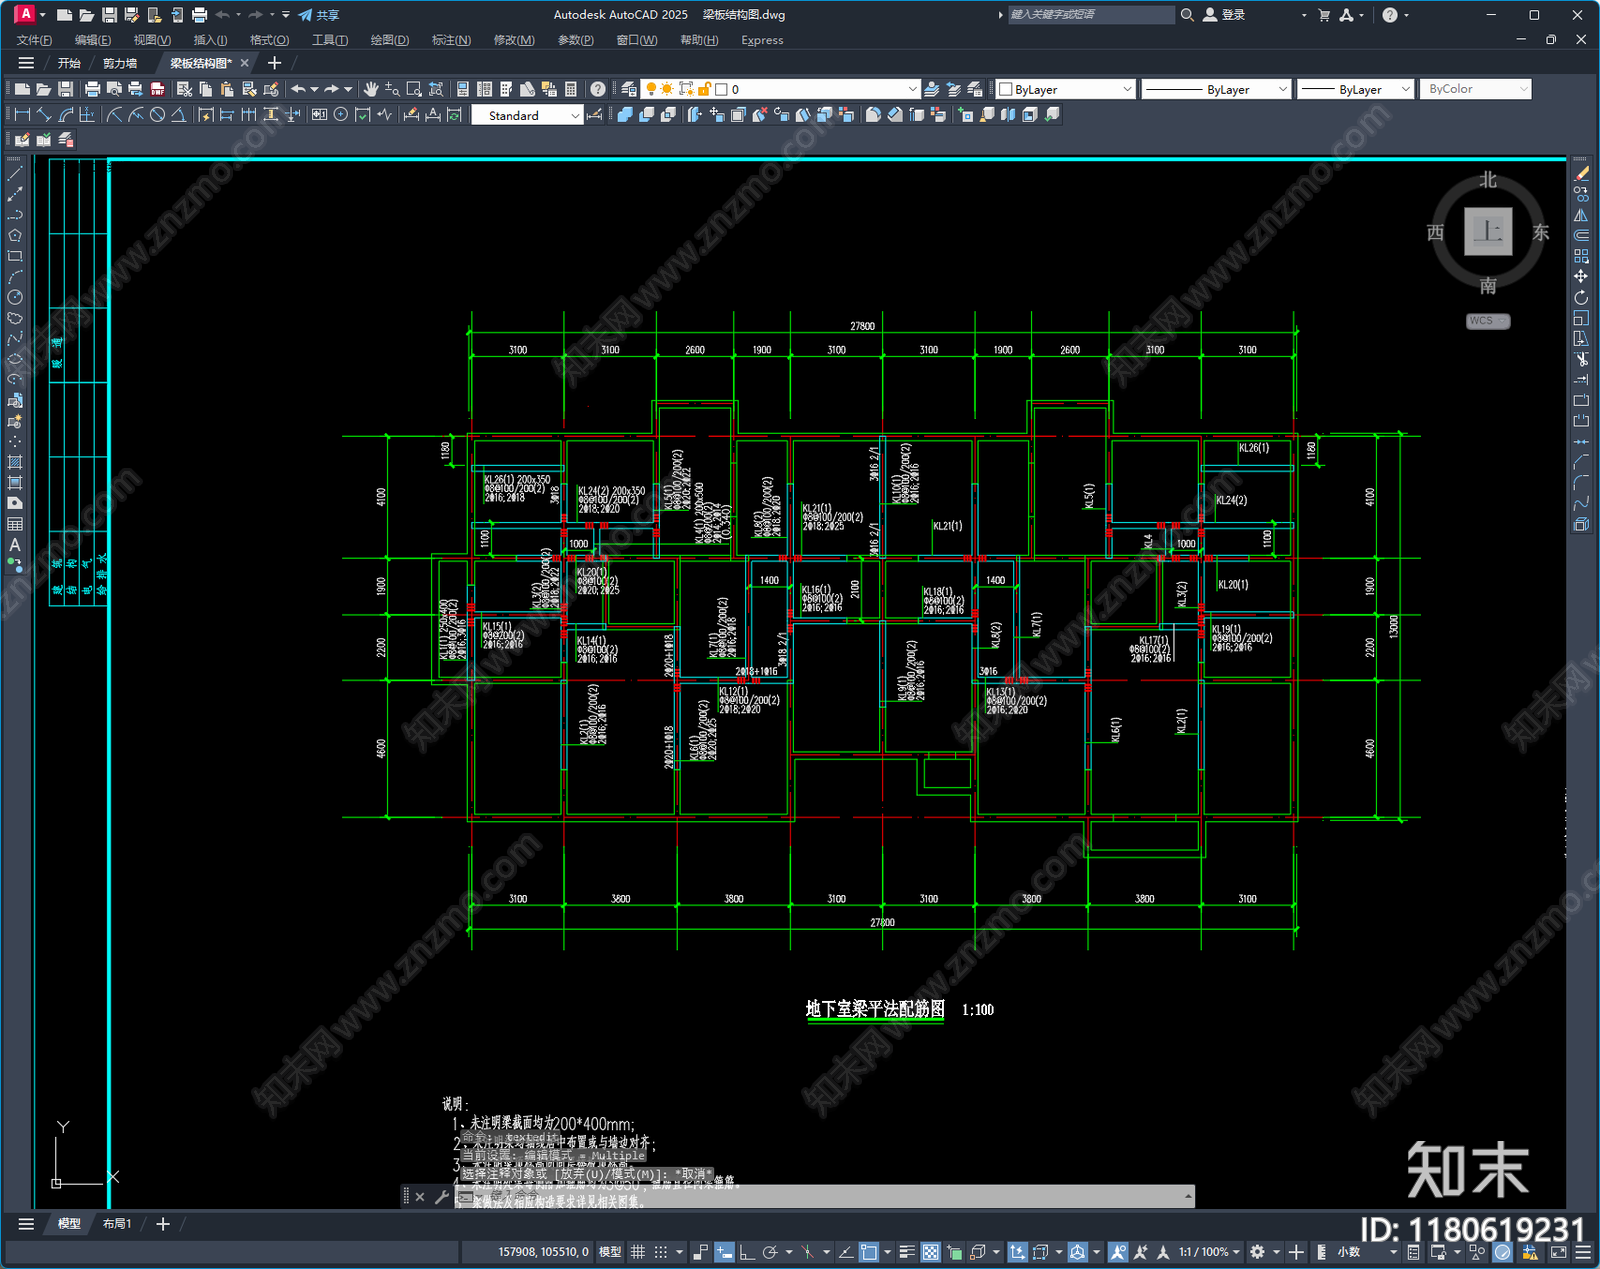
Task: Select the Diameter Dimension tool
Action: tap(157, 115)
